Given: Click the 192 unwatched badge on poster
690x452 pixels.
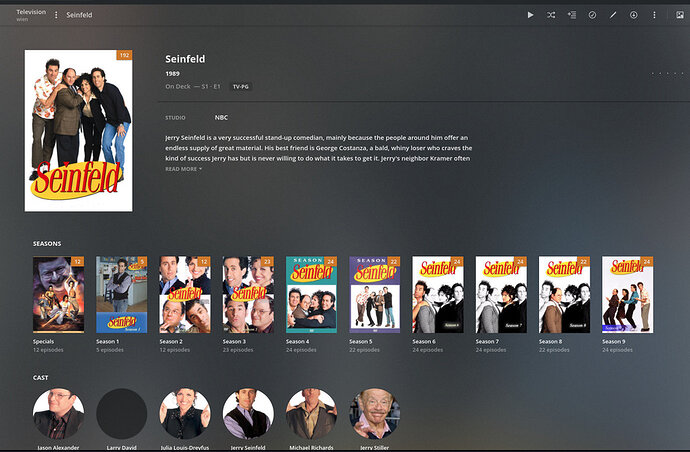Looking at the screenshot, I should click(125, 55).
